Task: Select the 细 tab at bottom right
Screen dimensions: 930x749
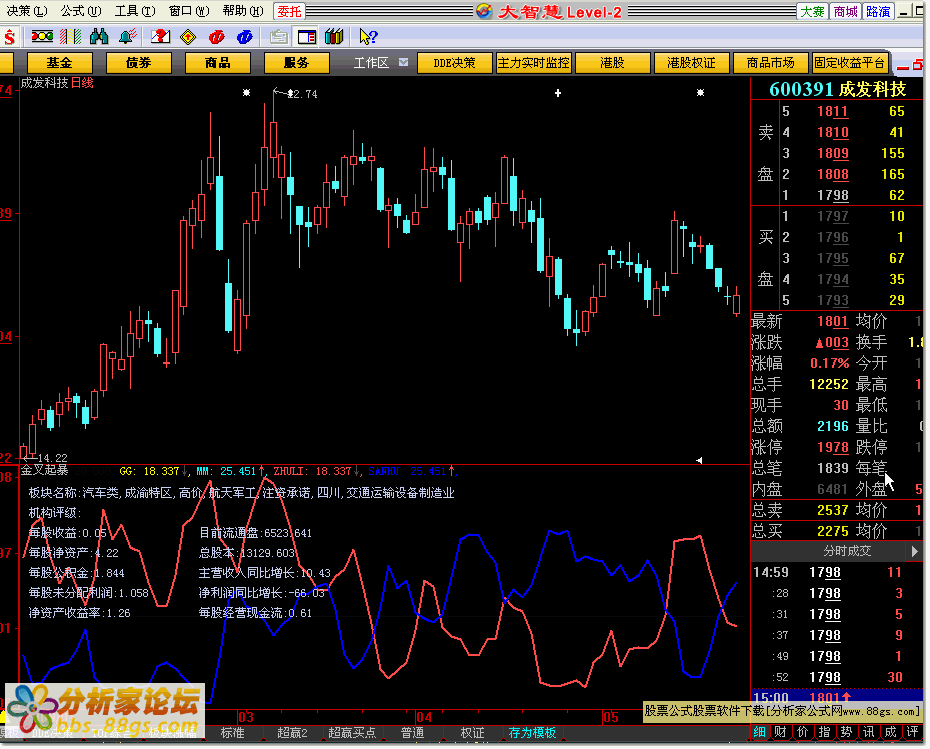Action: point(759,732)
